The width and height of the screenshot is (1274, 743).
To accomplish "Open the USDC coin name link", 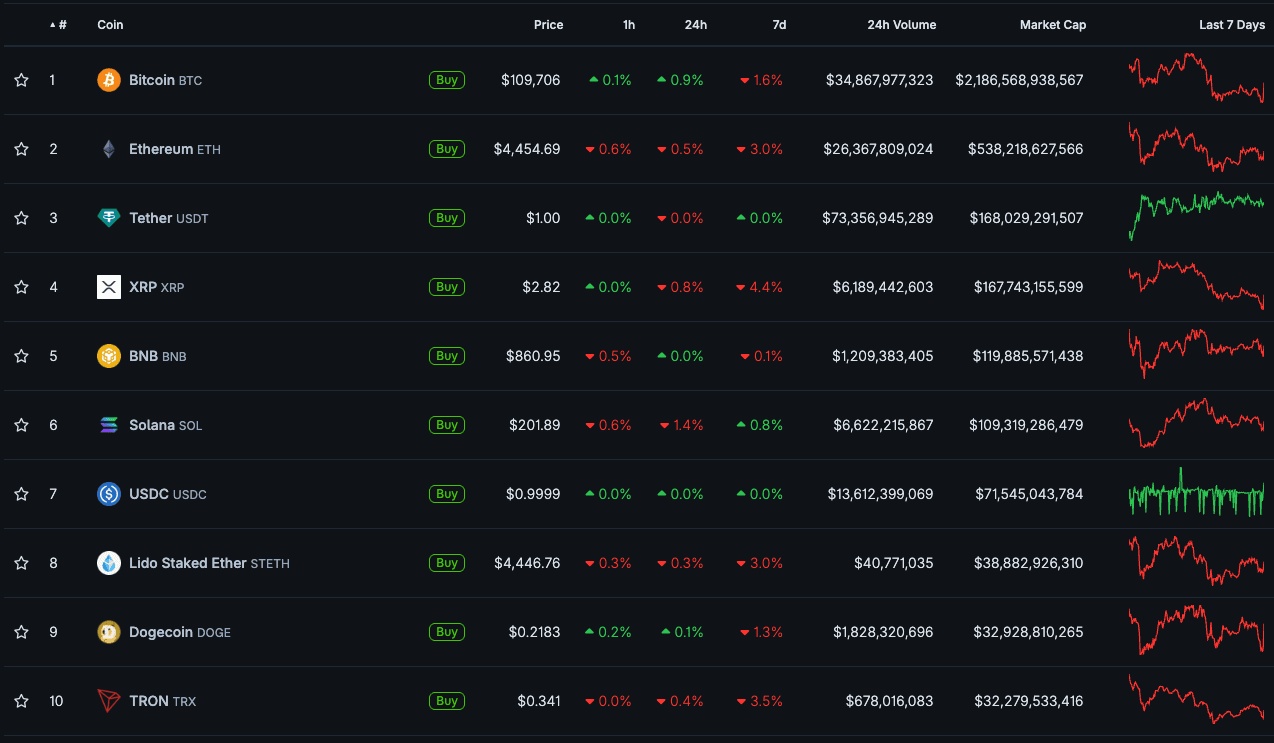I will pyautogui.click(x=168, y=494).
